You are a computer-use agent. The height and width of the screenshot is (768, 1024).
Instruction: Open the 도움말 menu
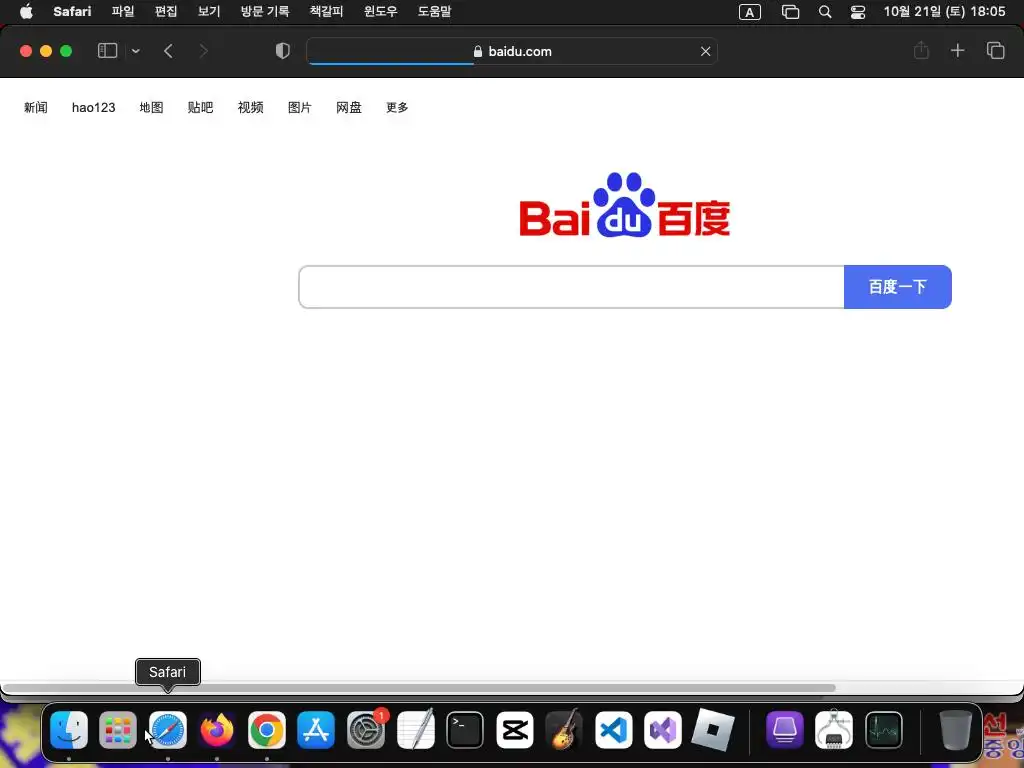pyautogui.click(x=434, y=12)
